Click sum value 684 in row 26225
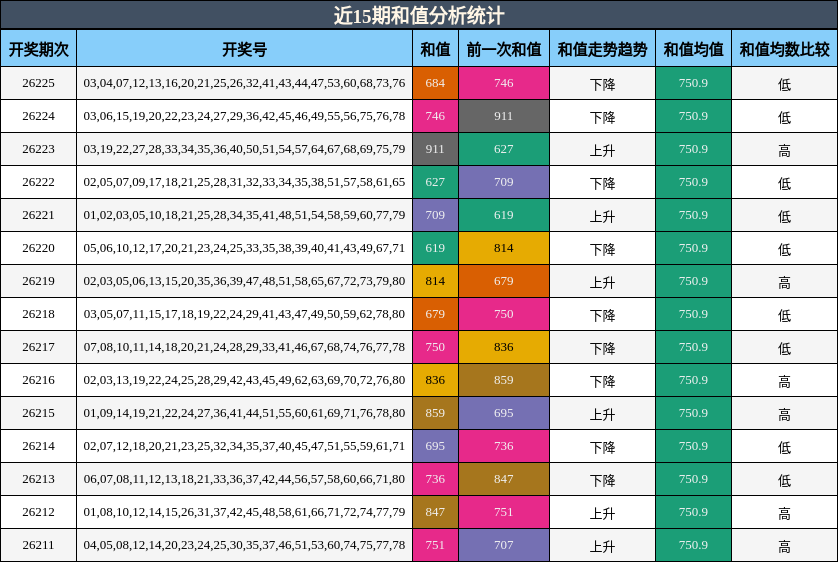Viewport: 838px width, 562px height. pyautogui.click(x=435, y=83)
